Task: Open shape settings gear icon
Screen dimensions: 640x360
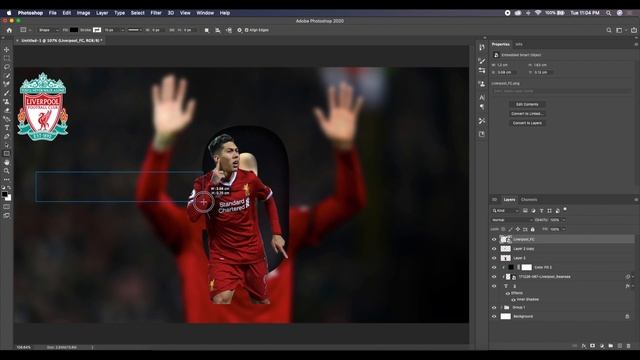Action: coord(239,30)
